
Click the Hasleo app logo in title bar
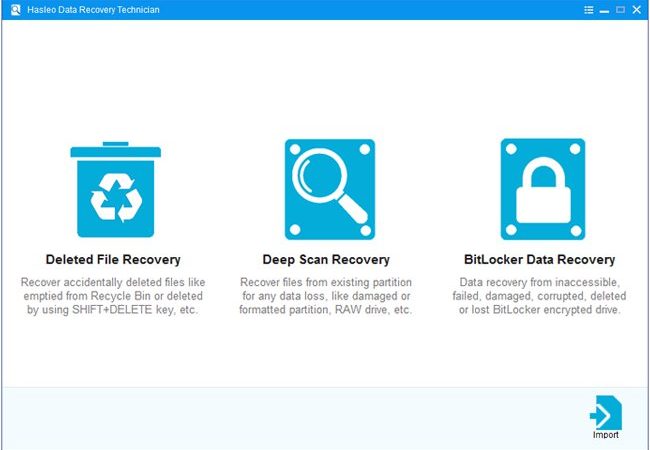[x=15, y=10]
